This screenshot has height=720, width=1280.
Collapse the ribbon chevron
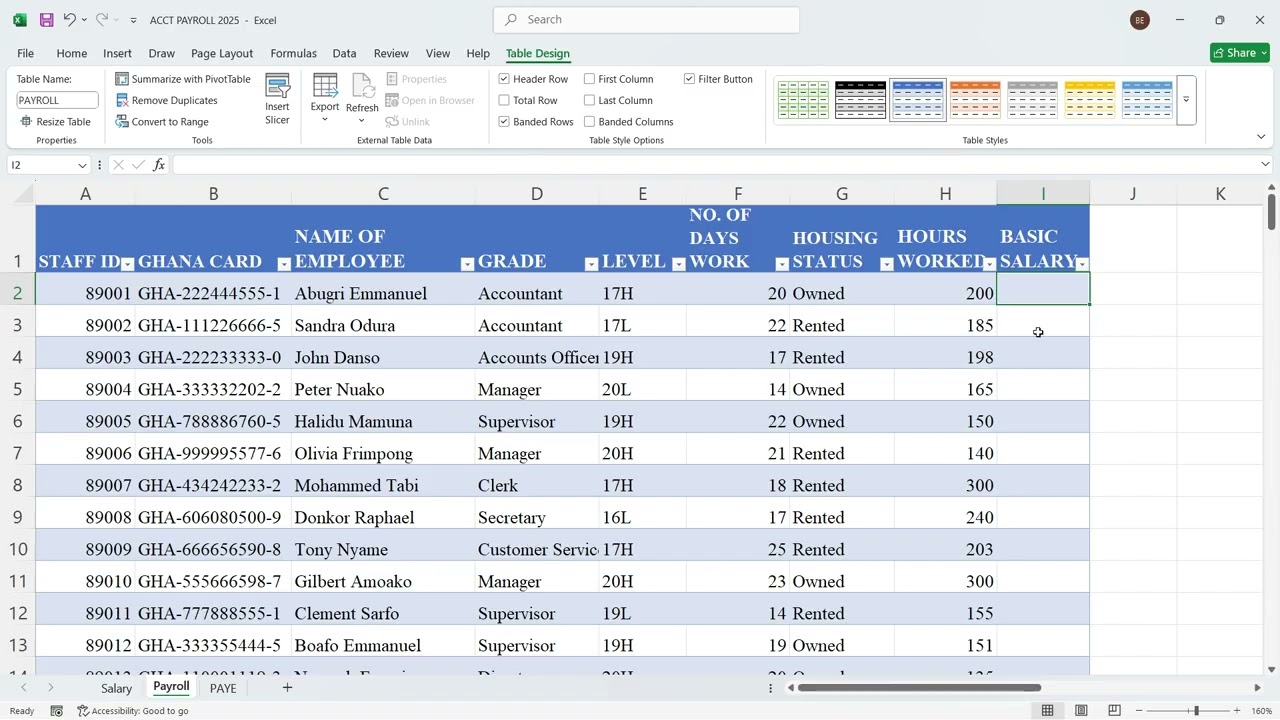pos(1262,137)
